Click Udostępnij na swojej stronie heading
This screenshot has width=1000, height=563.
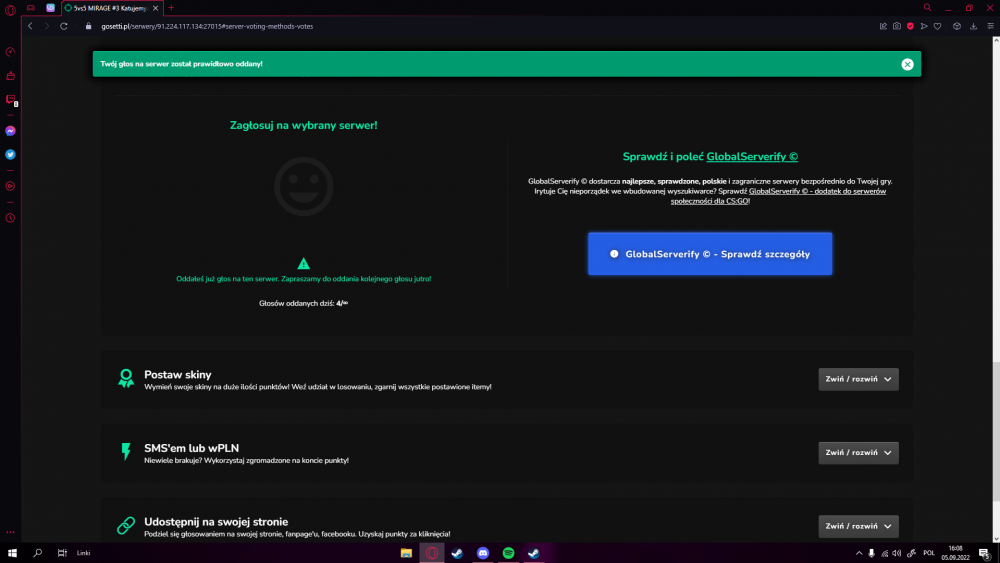point(216,522)
